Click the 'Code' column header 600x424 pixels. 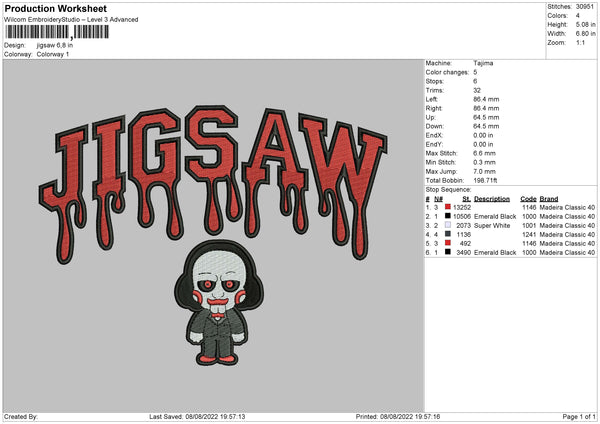point(528,199)
